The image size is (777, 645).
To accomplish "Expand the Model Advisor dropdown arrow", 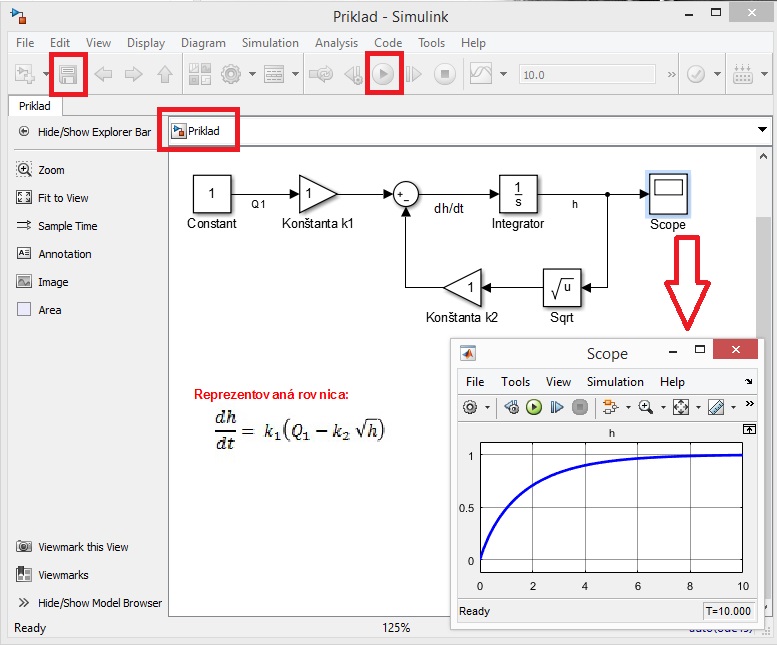I will point(717,74).
